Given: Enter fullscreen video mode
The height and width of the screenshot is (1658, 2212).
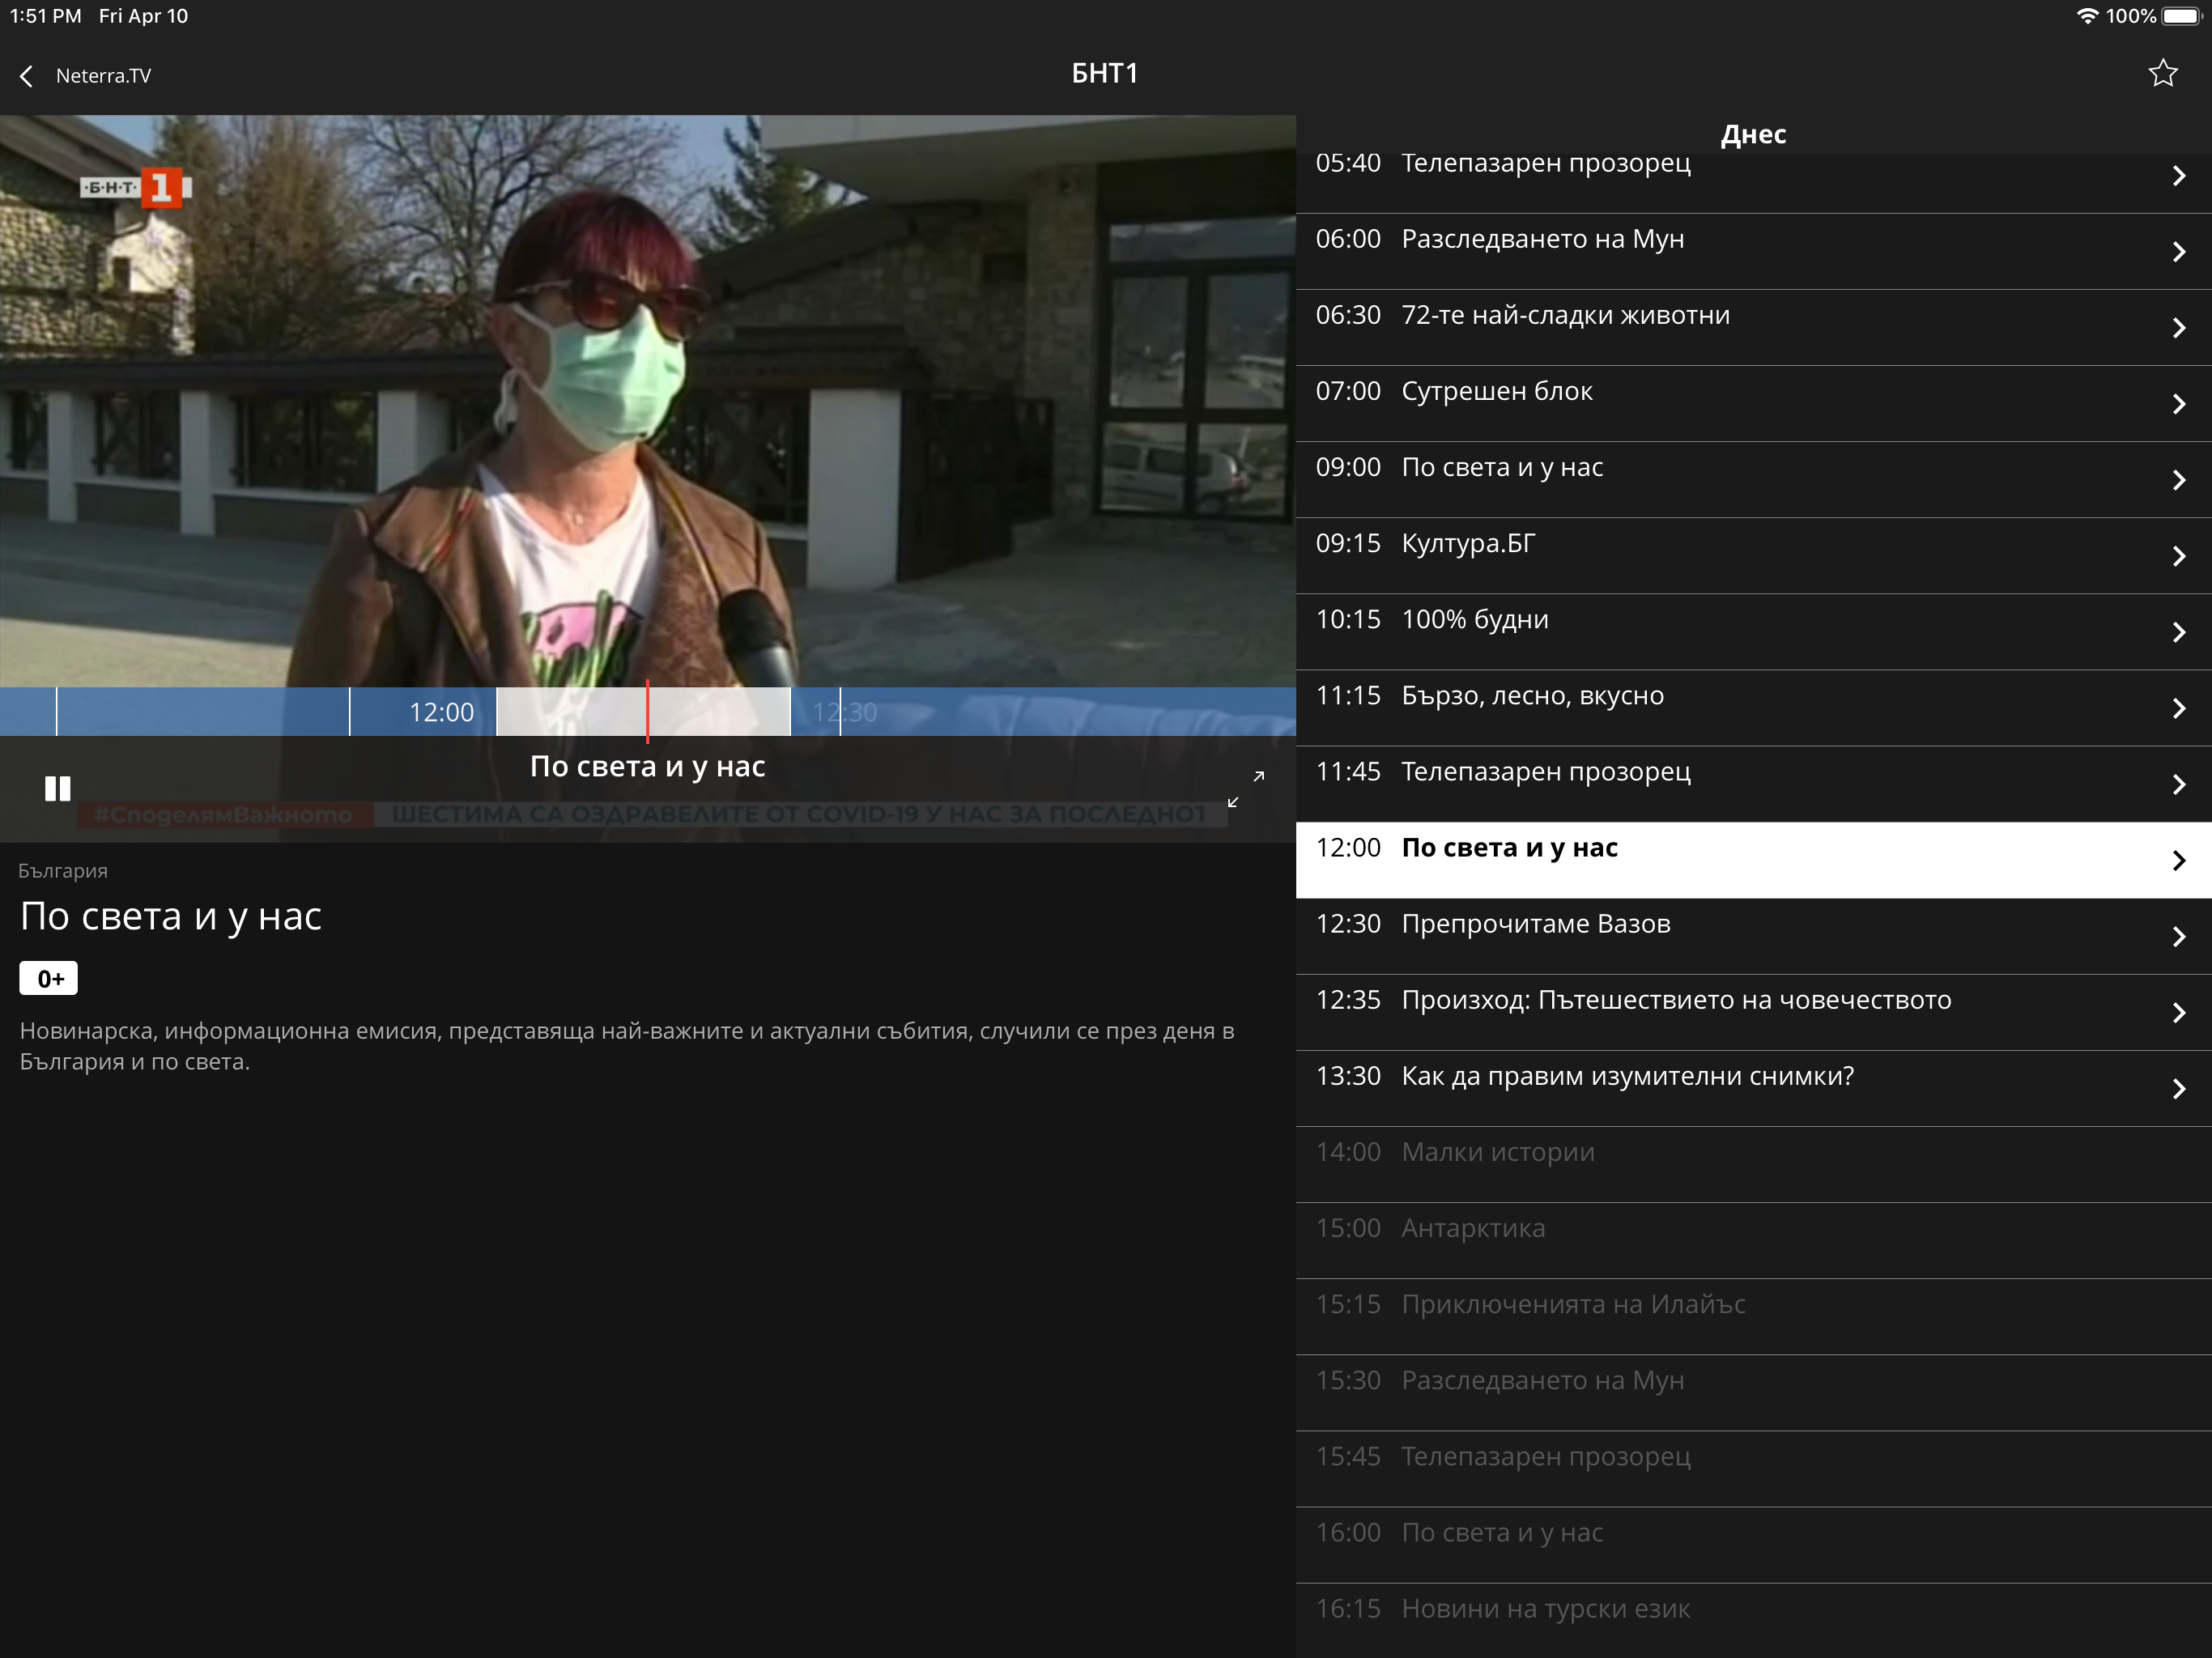Looking at the screenshot, I should click(x=1246, y=789).
